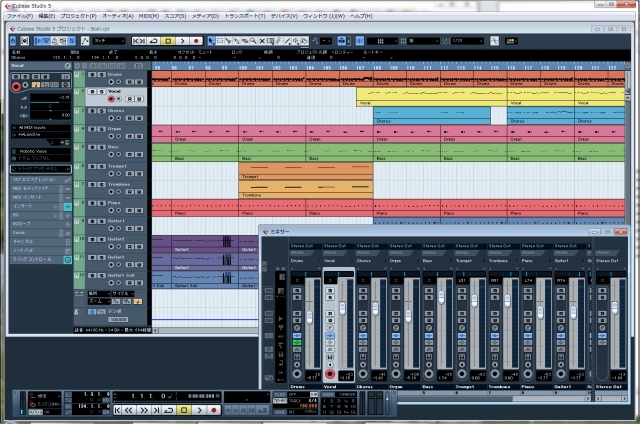The height and width of the screenshot is (424, 640).
Task: Select the Range Selection tool
Action: click(x=220, y=41)
